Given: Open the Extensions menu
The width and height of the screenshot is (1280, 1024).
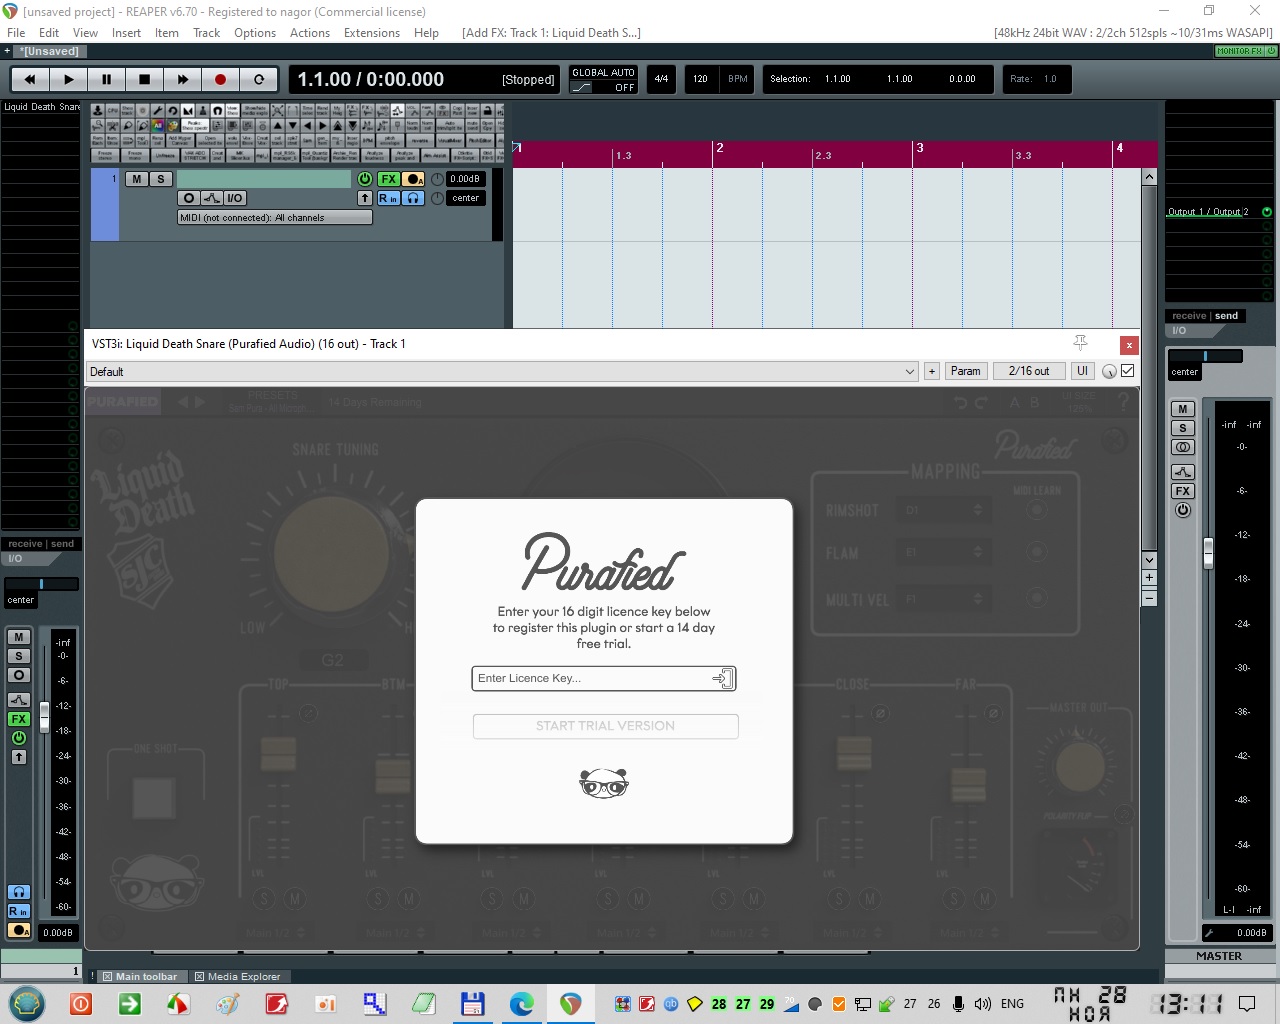Looking at the screenshot, I should click(x=372, y=33).
